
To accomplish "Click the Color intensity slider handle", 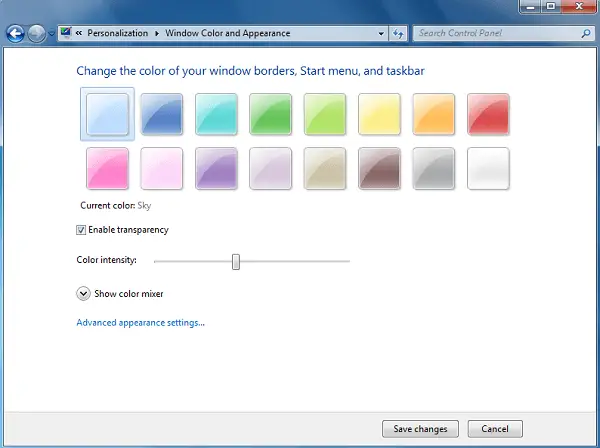I will [236, 262].
